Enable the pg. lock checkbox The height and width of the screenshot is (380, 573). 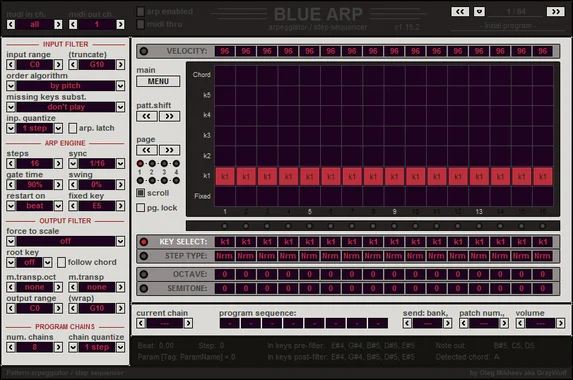[x=140, y=208]
